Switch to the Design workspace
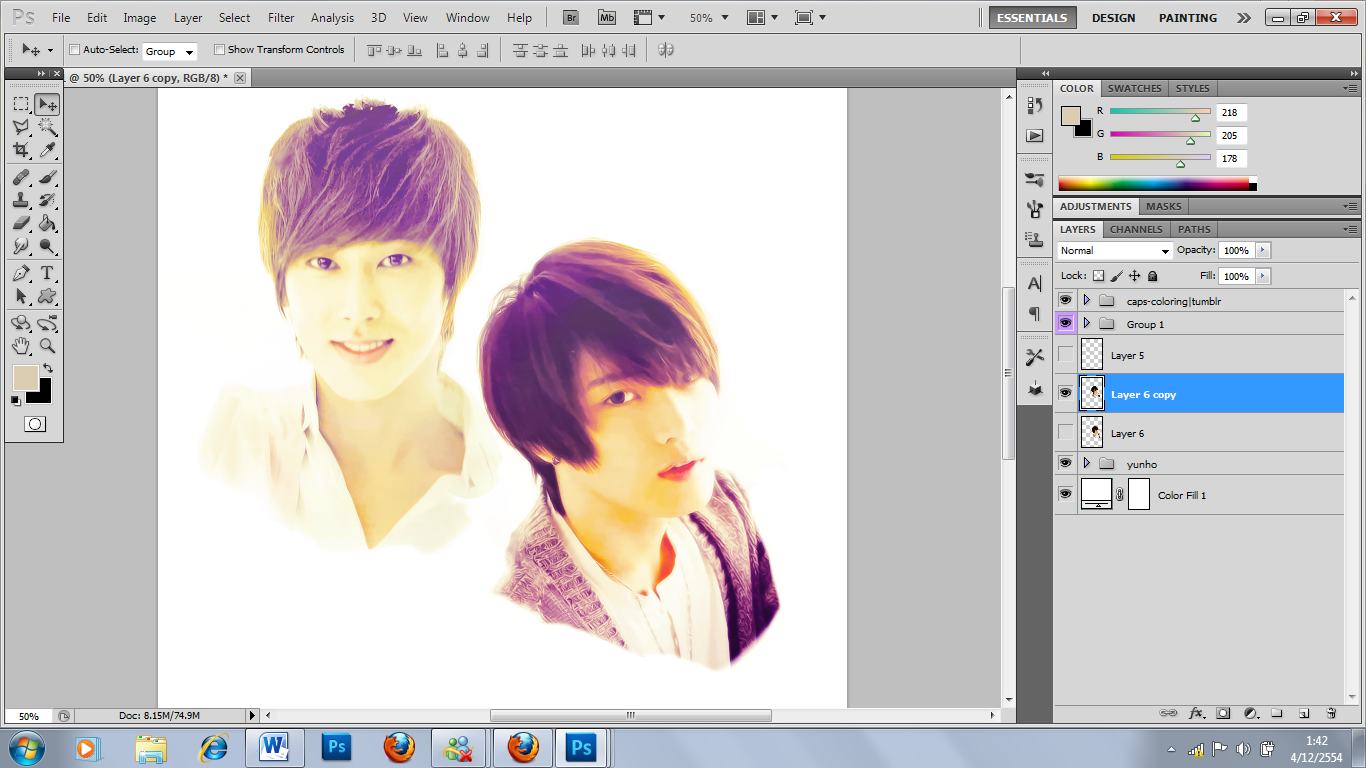 click(x=1113, y=18)
